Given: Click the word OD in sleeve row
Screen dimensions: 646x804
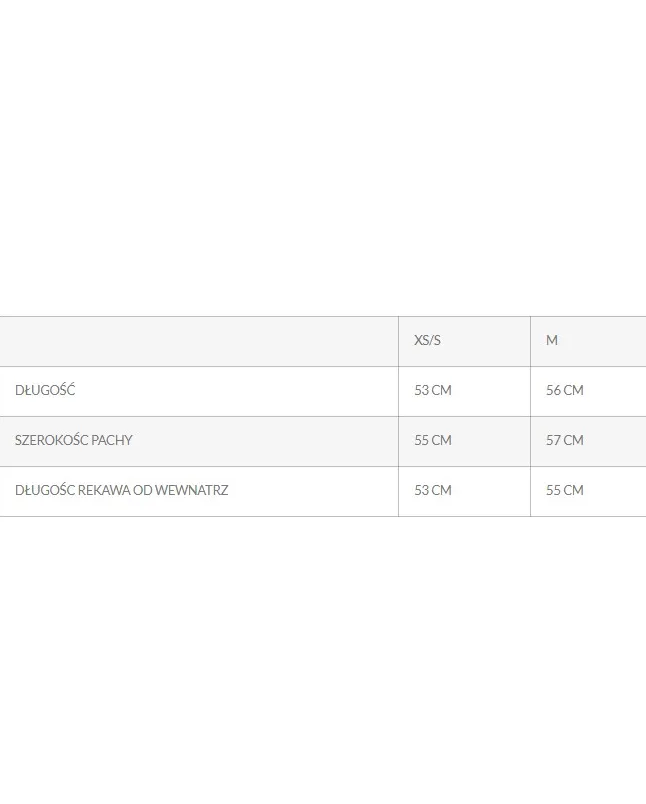Looking at the screenshot, I should click(x=143, y=490).
